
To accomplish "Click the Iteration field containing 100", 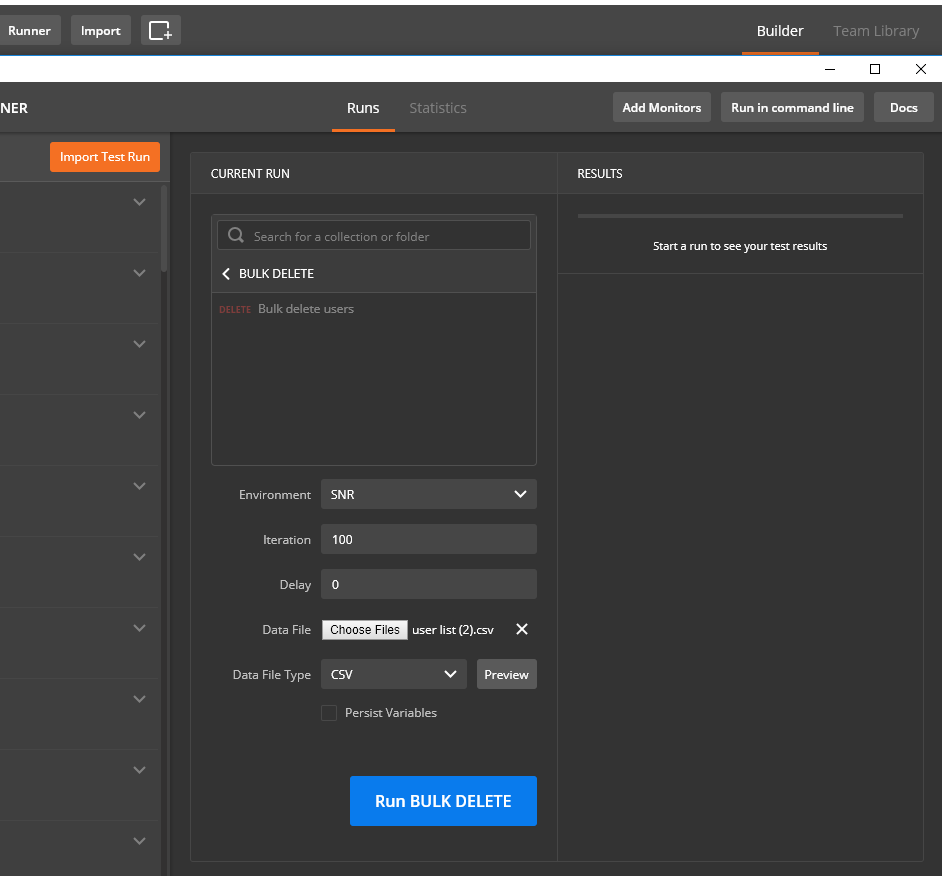I will click(428, 539).
